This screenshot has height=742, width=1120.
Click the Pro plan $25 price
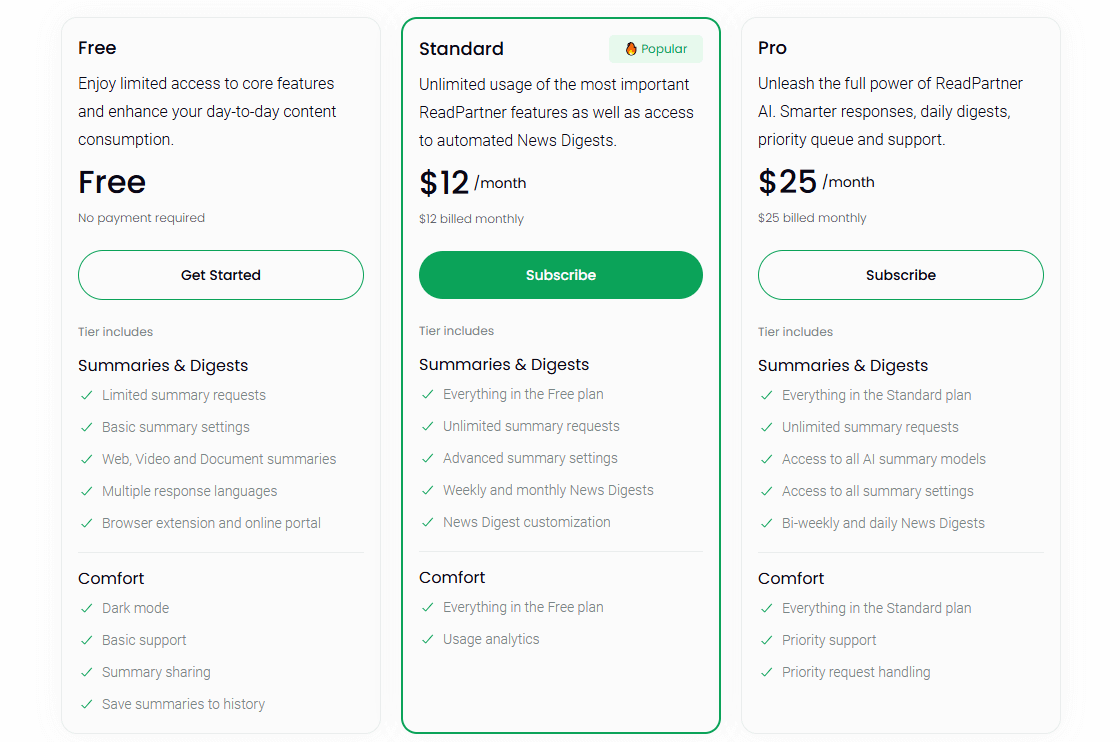click(x=788, y=182)
